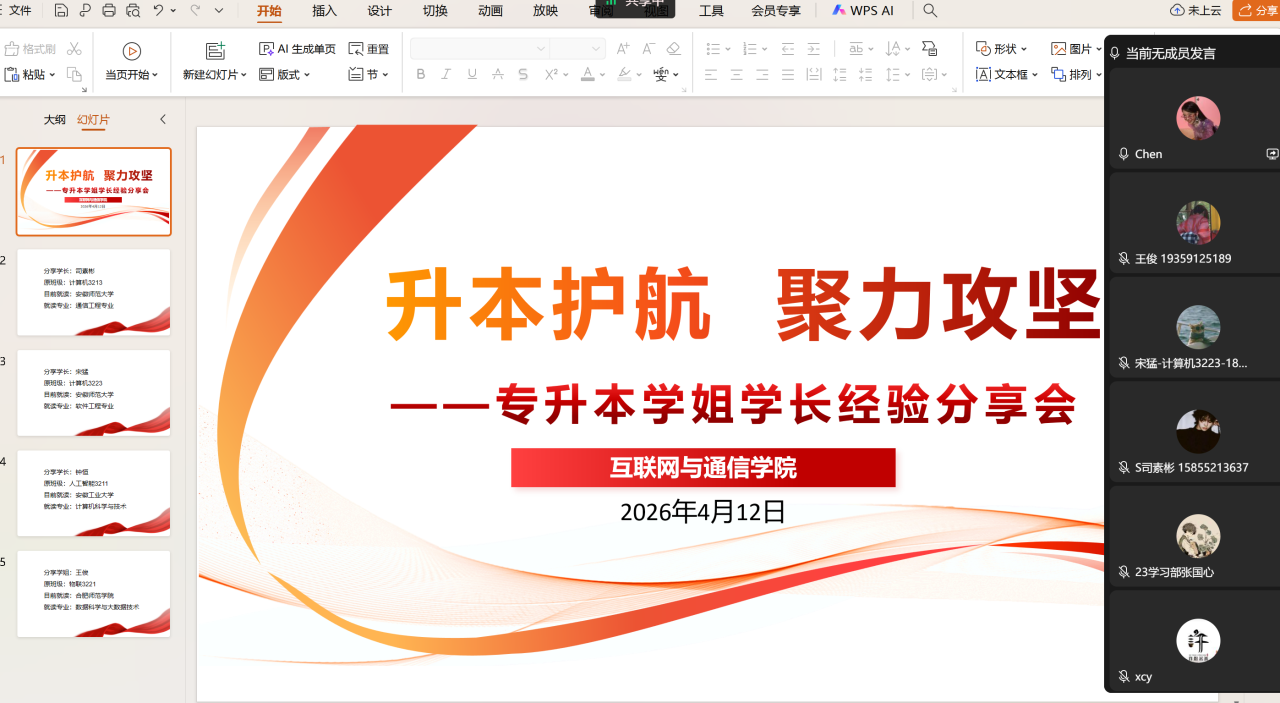
Task: Click the clear formatting eraser icon
Action: (x=673, y=49)
